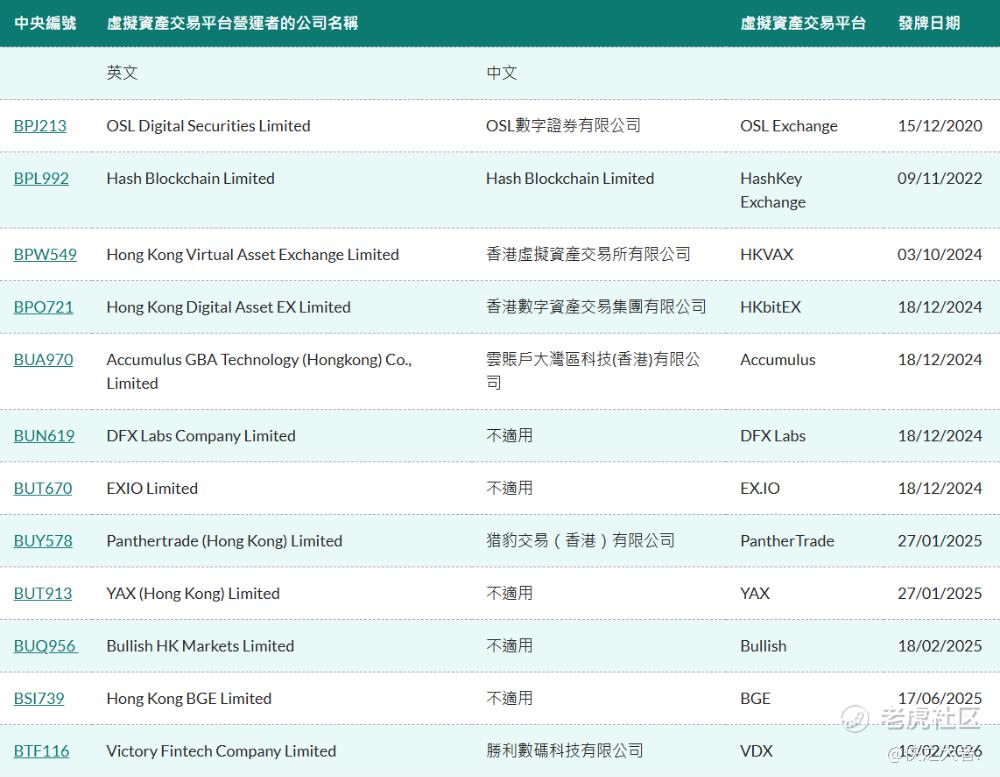Select 勝利數碼科技有限公司 Chinese name

(x=564, y=751)
